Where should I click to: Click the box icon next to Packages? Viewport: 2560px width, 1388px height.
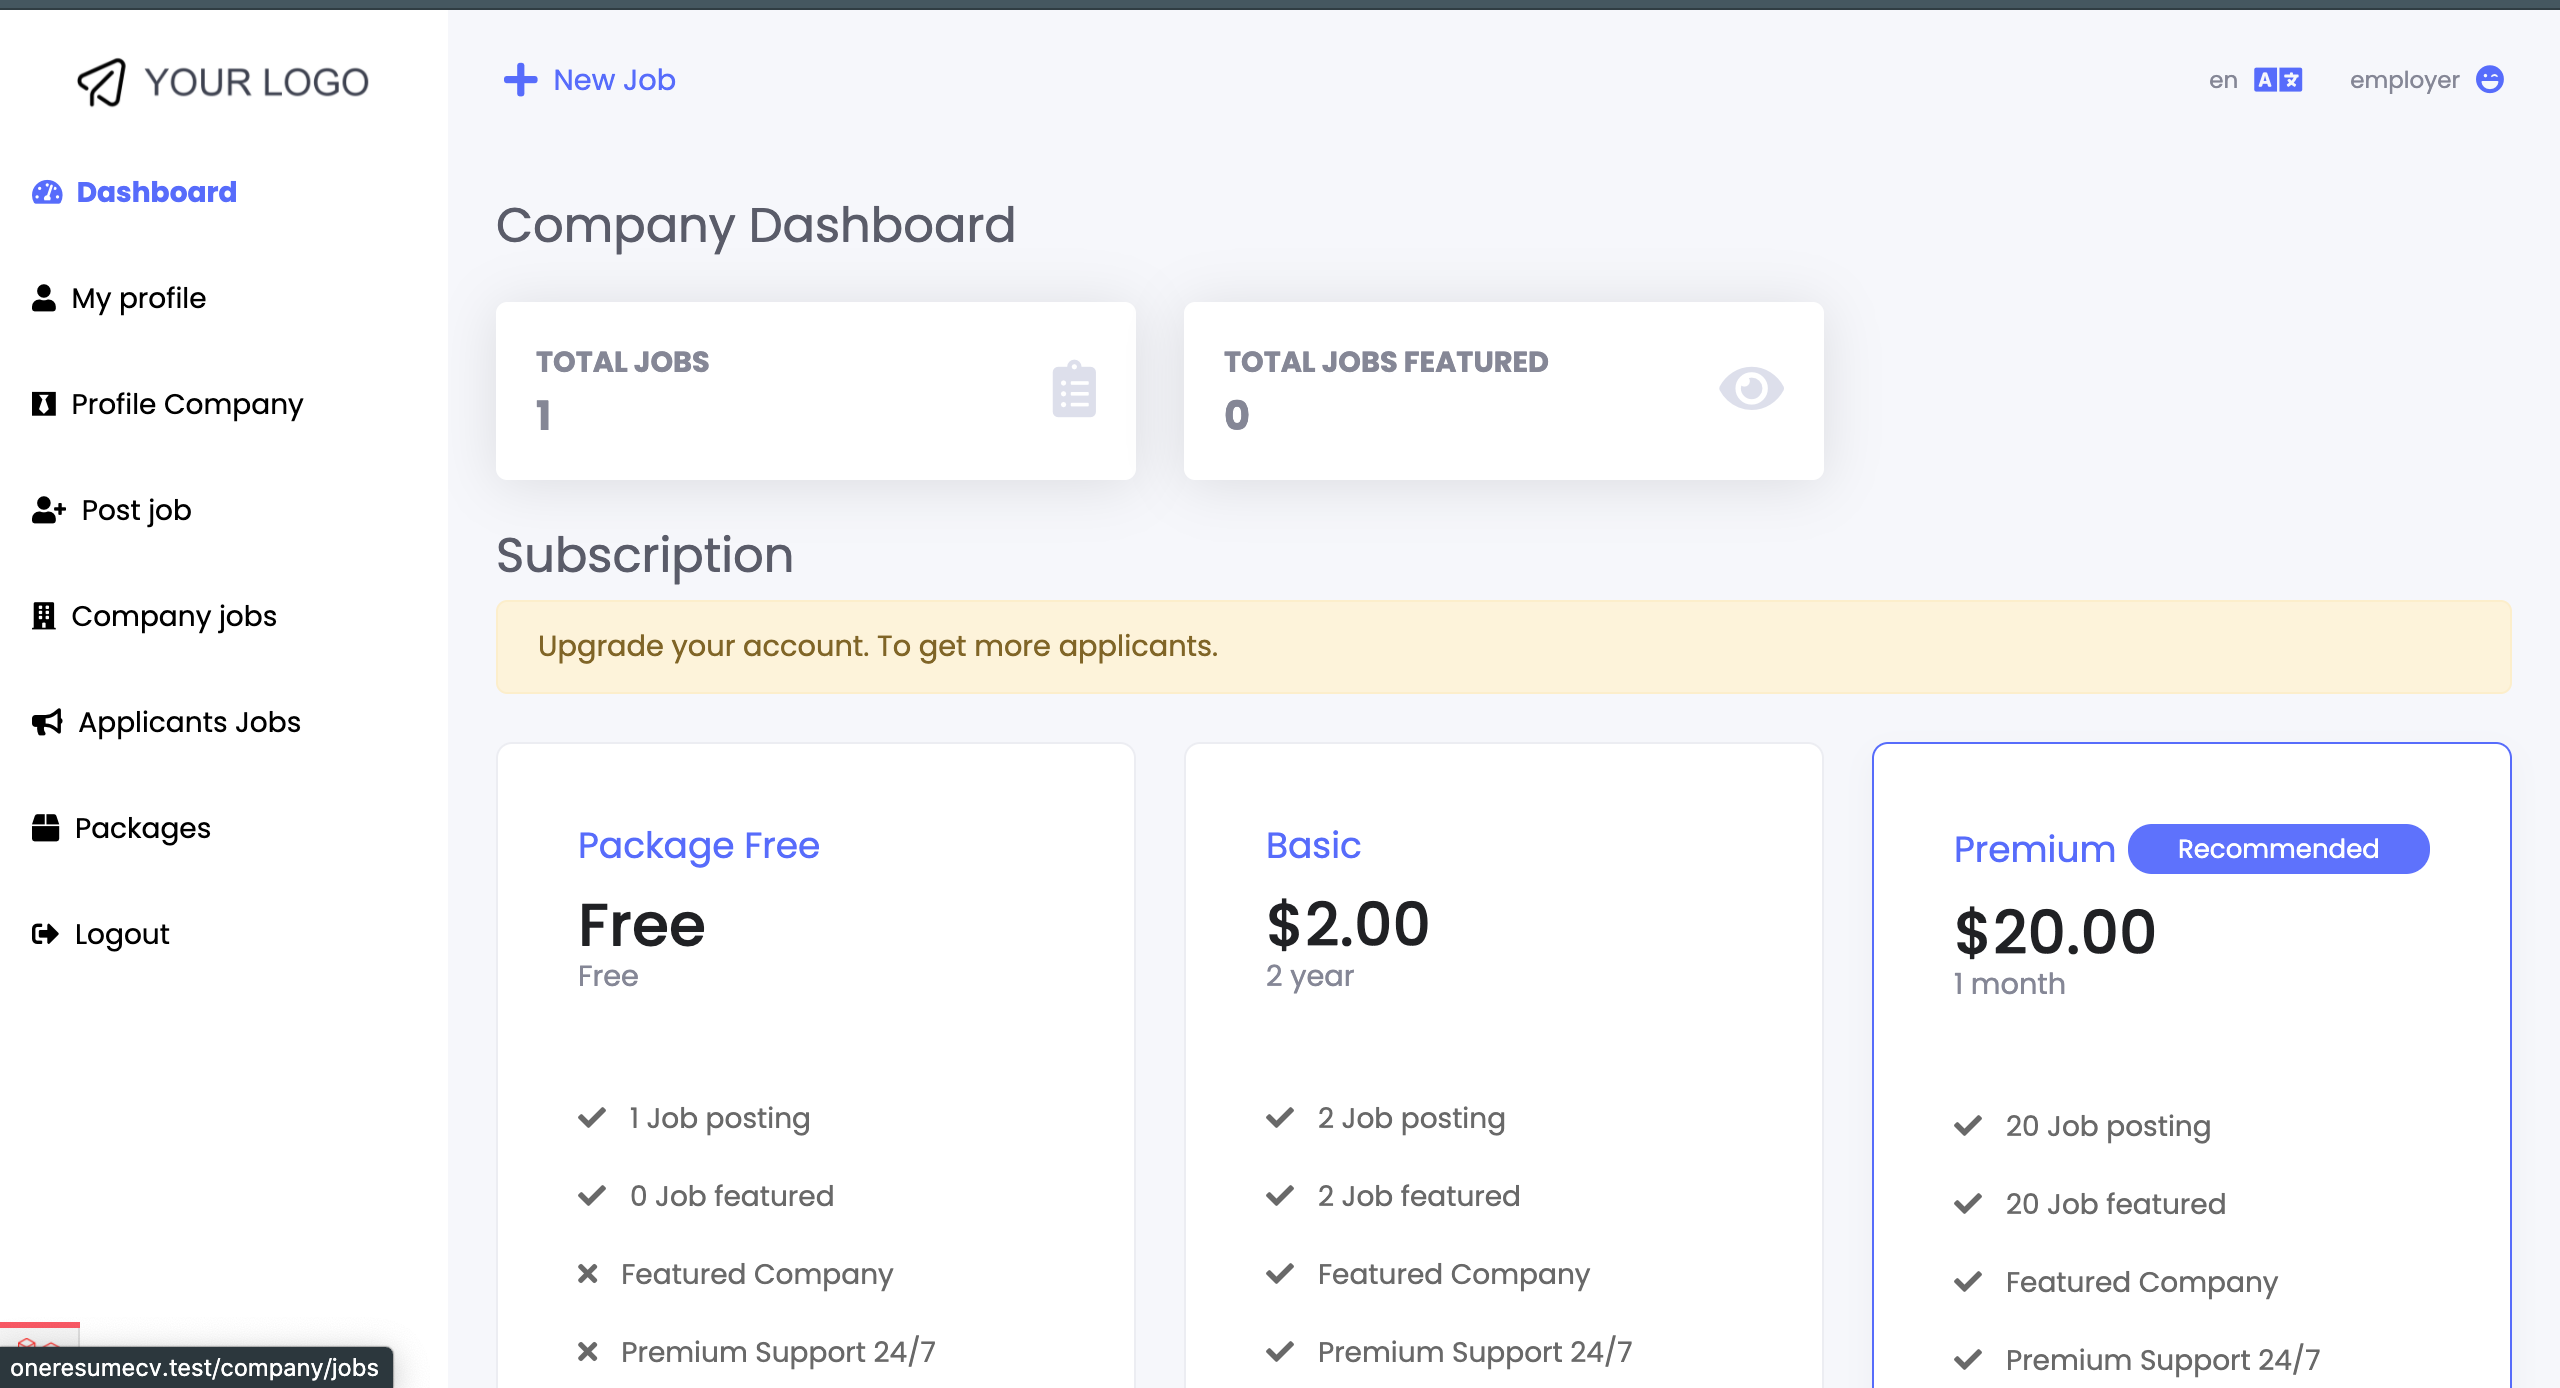pos(46,828)
